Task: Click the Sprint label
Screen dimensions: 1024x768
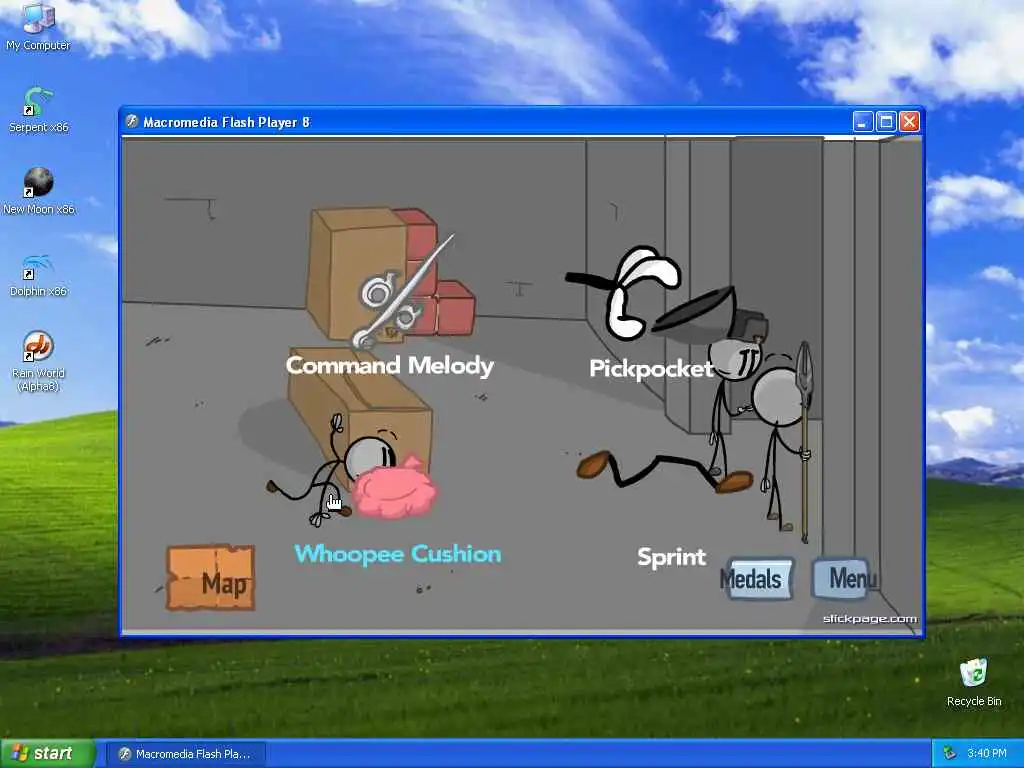Action: [x=671, y=557]
